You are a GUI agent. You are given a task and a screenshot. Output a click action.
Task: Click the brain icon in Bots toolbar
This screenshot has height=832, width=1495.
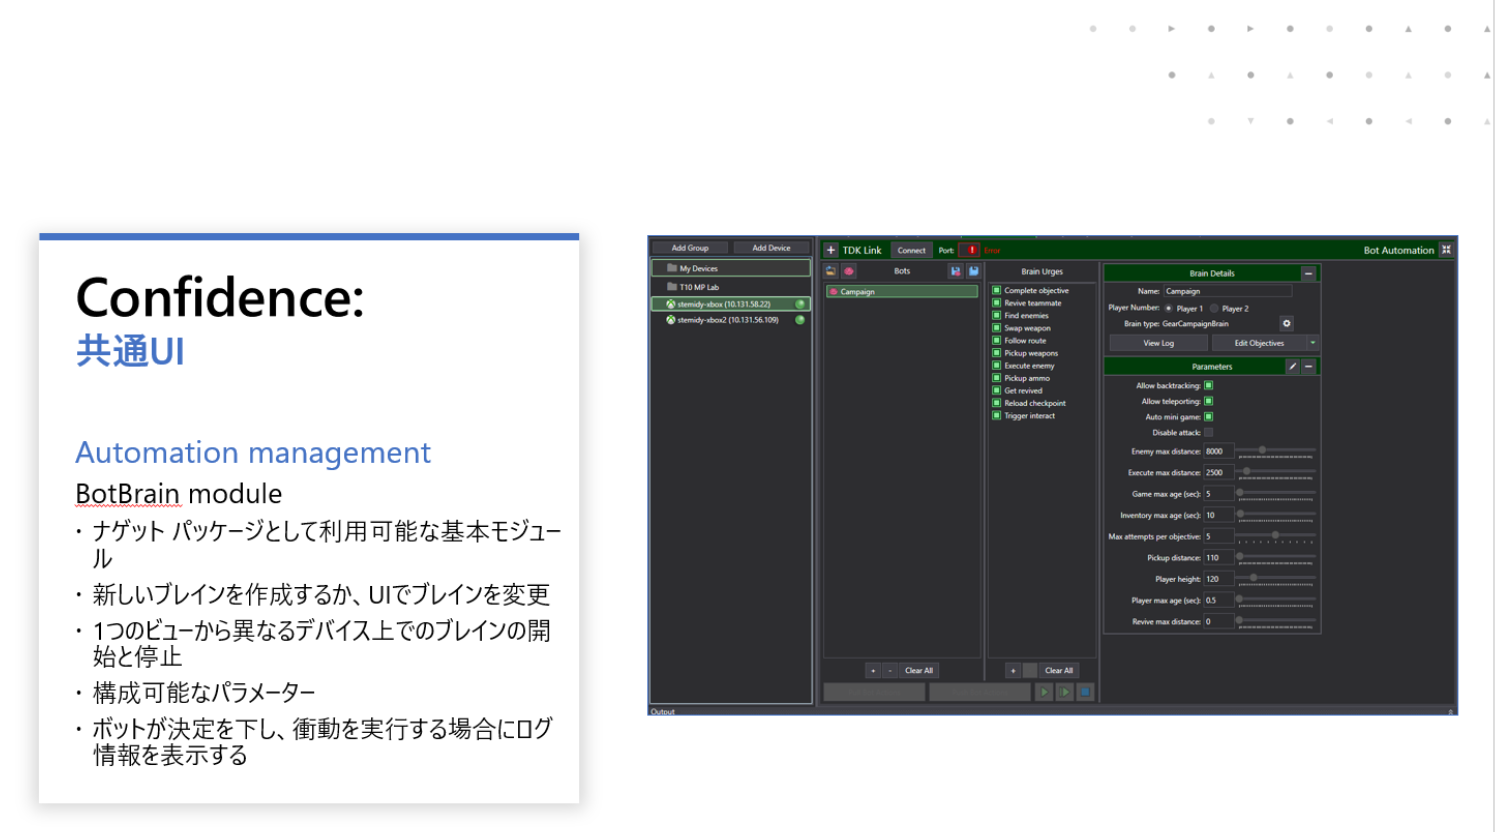pos(849,271)
